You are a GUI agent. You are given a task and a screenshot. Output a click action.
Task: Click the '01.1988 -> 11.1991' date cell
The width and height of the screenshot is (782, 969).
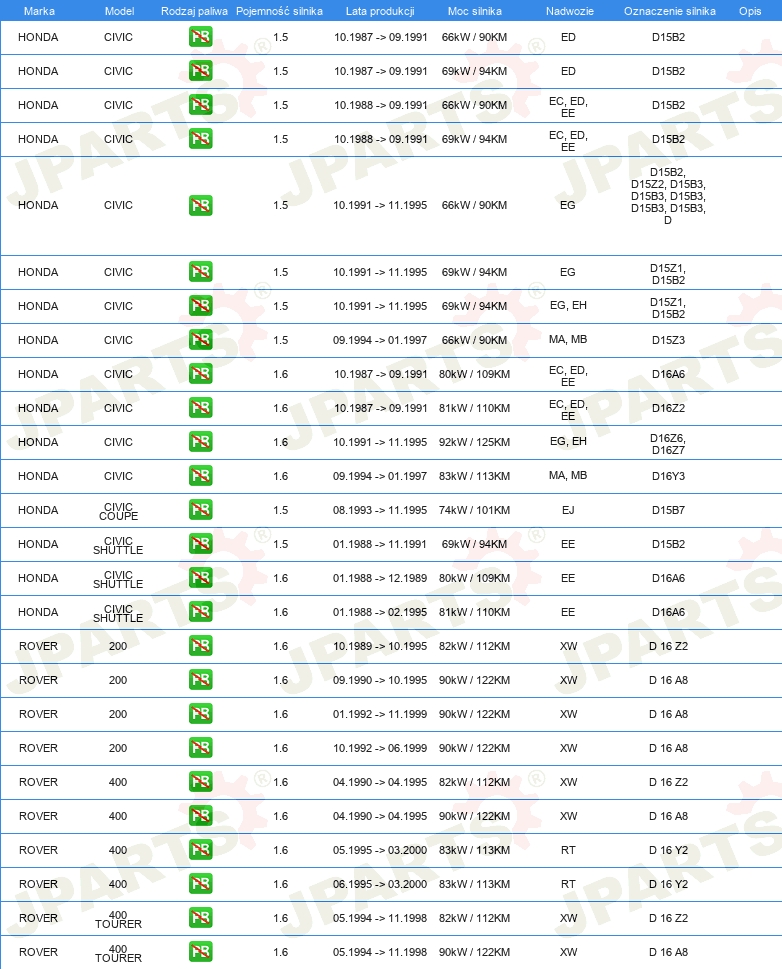[x=380, y=544]
